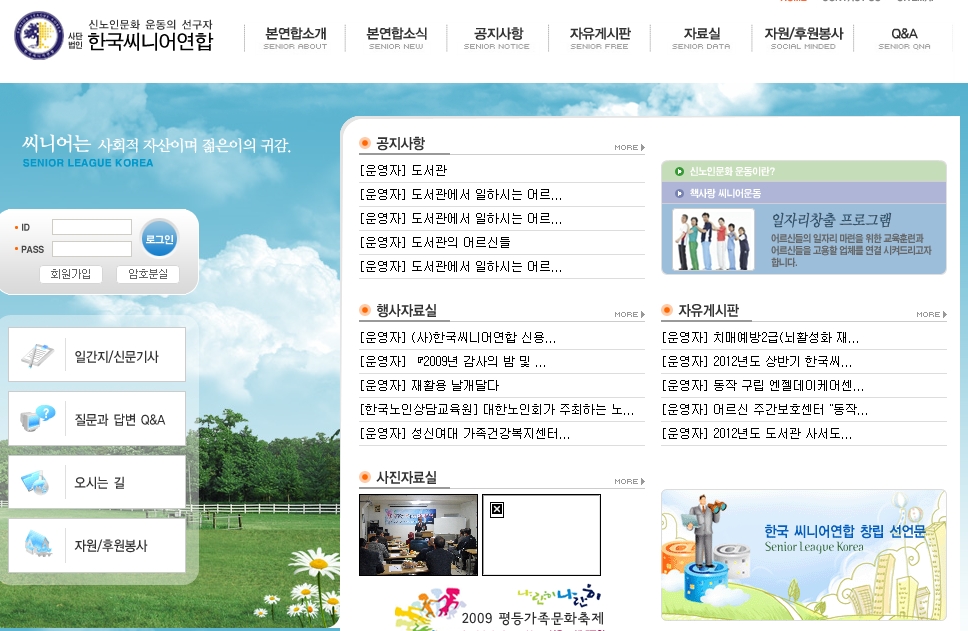Click the round blue 로그인 button

[159, 238]
